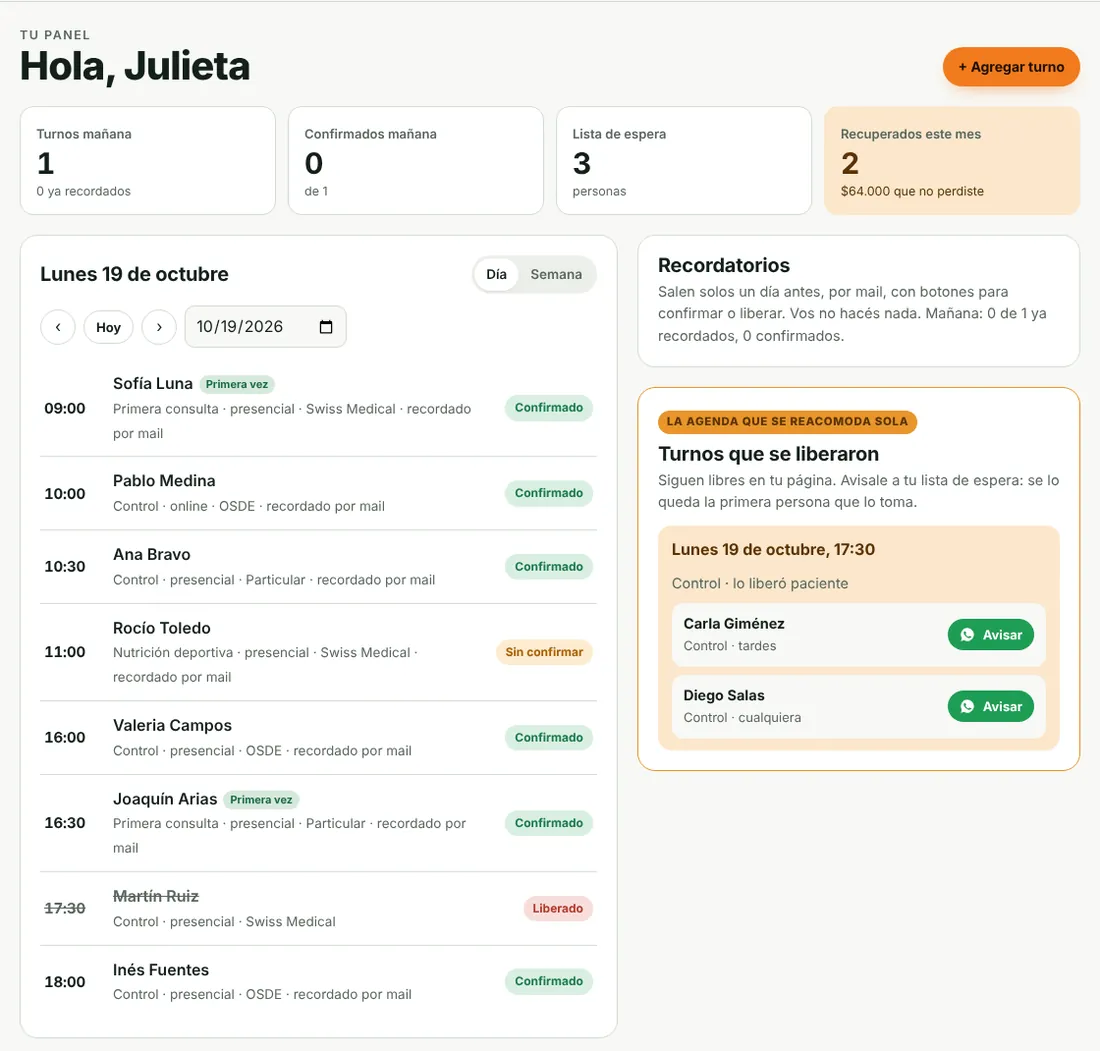
Task: Jump to today with Hoy button
Action: coord(108,327)
